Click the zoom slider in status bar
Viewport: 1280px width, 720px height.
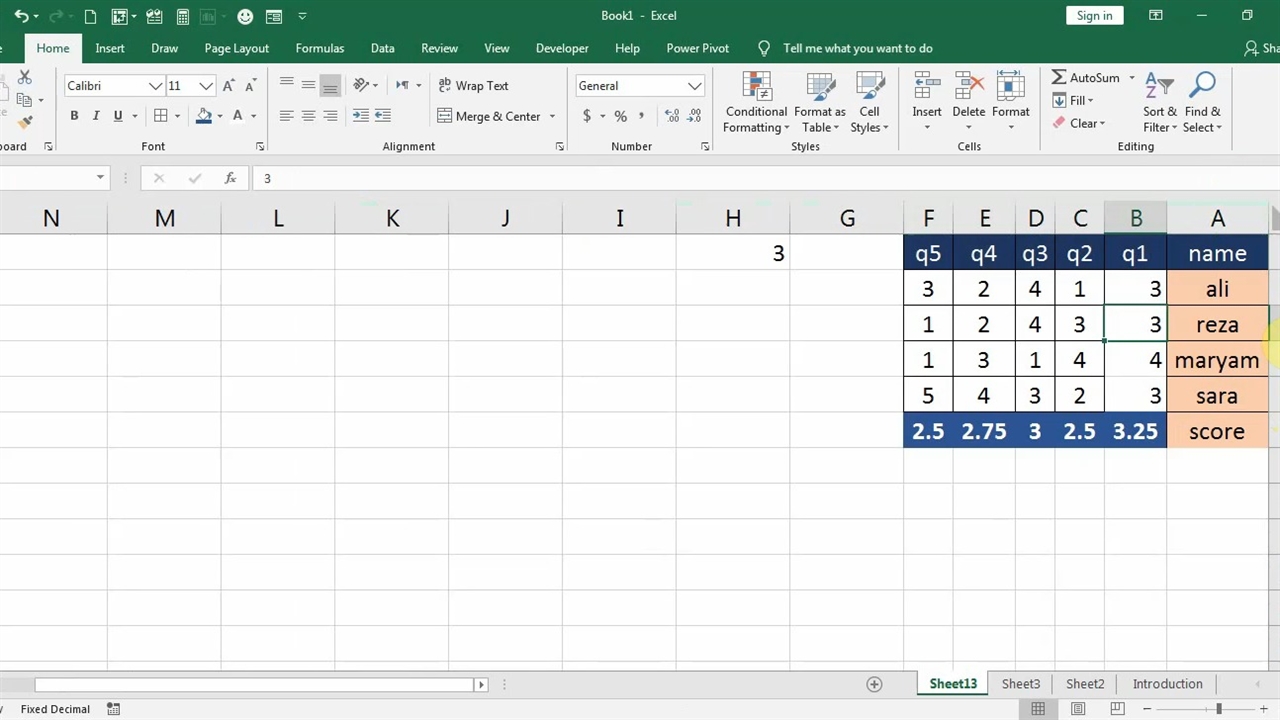click(1218, 709)
